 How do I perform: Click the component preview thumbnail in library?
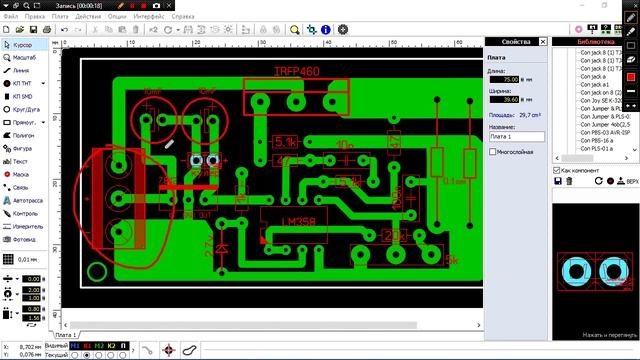tap(595, 271)
